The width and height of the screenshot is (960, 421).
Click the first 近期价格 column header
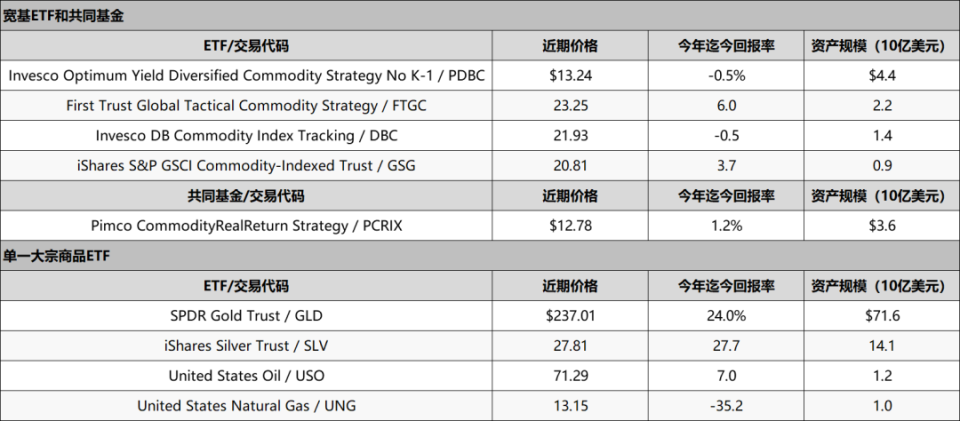[x=570, y=46]
